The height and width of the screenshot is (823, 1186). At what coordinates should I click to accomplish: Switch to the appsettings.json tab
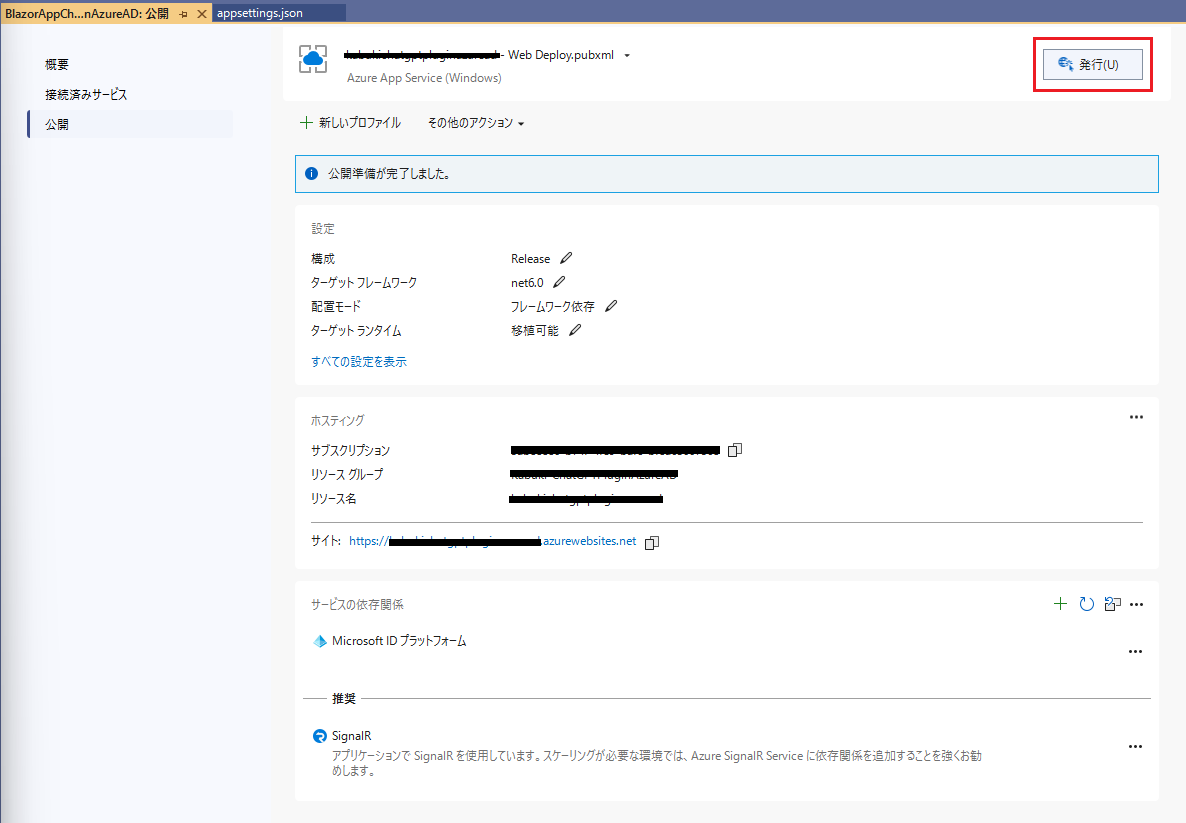[278, 13]
